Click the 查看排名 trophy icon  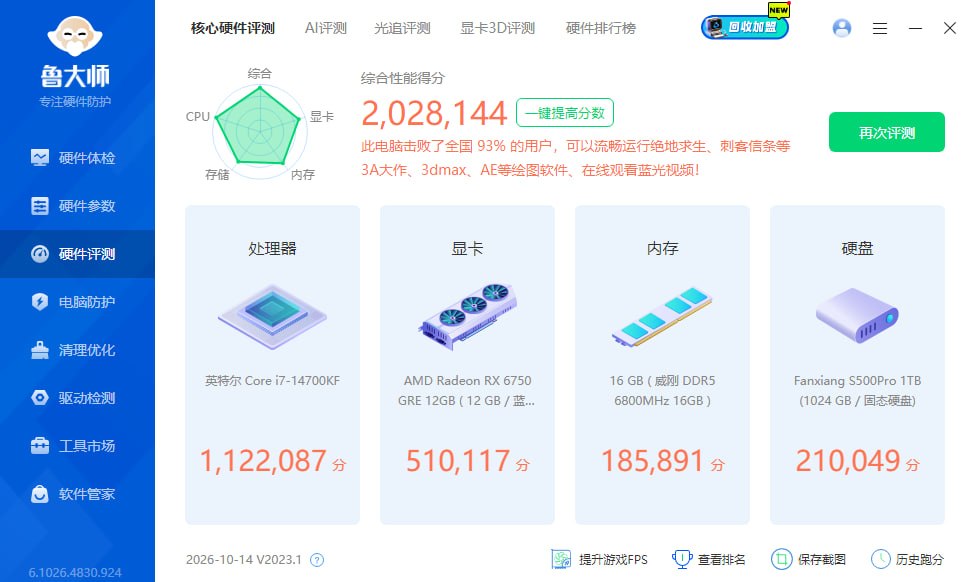pyautogui.click(x=682, y=559)
